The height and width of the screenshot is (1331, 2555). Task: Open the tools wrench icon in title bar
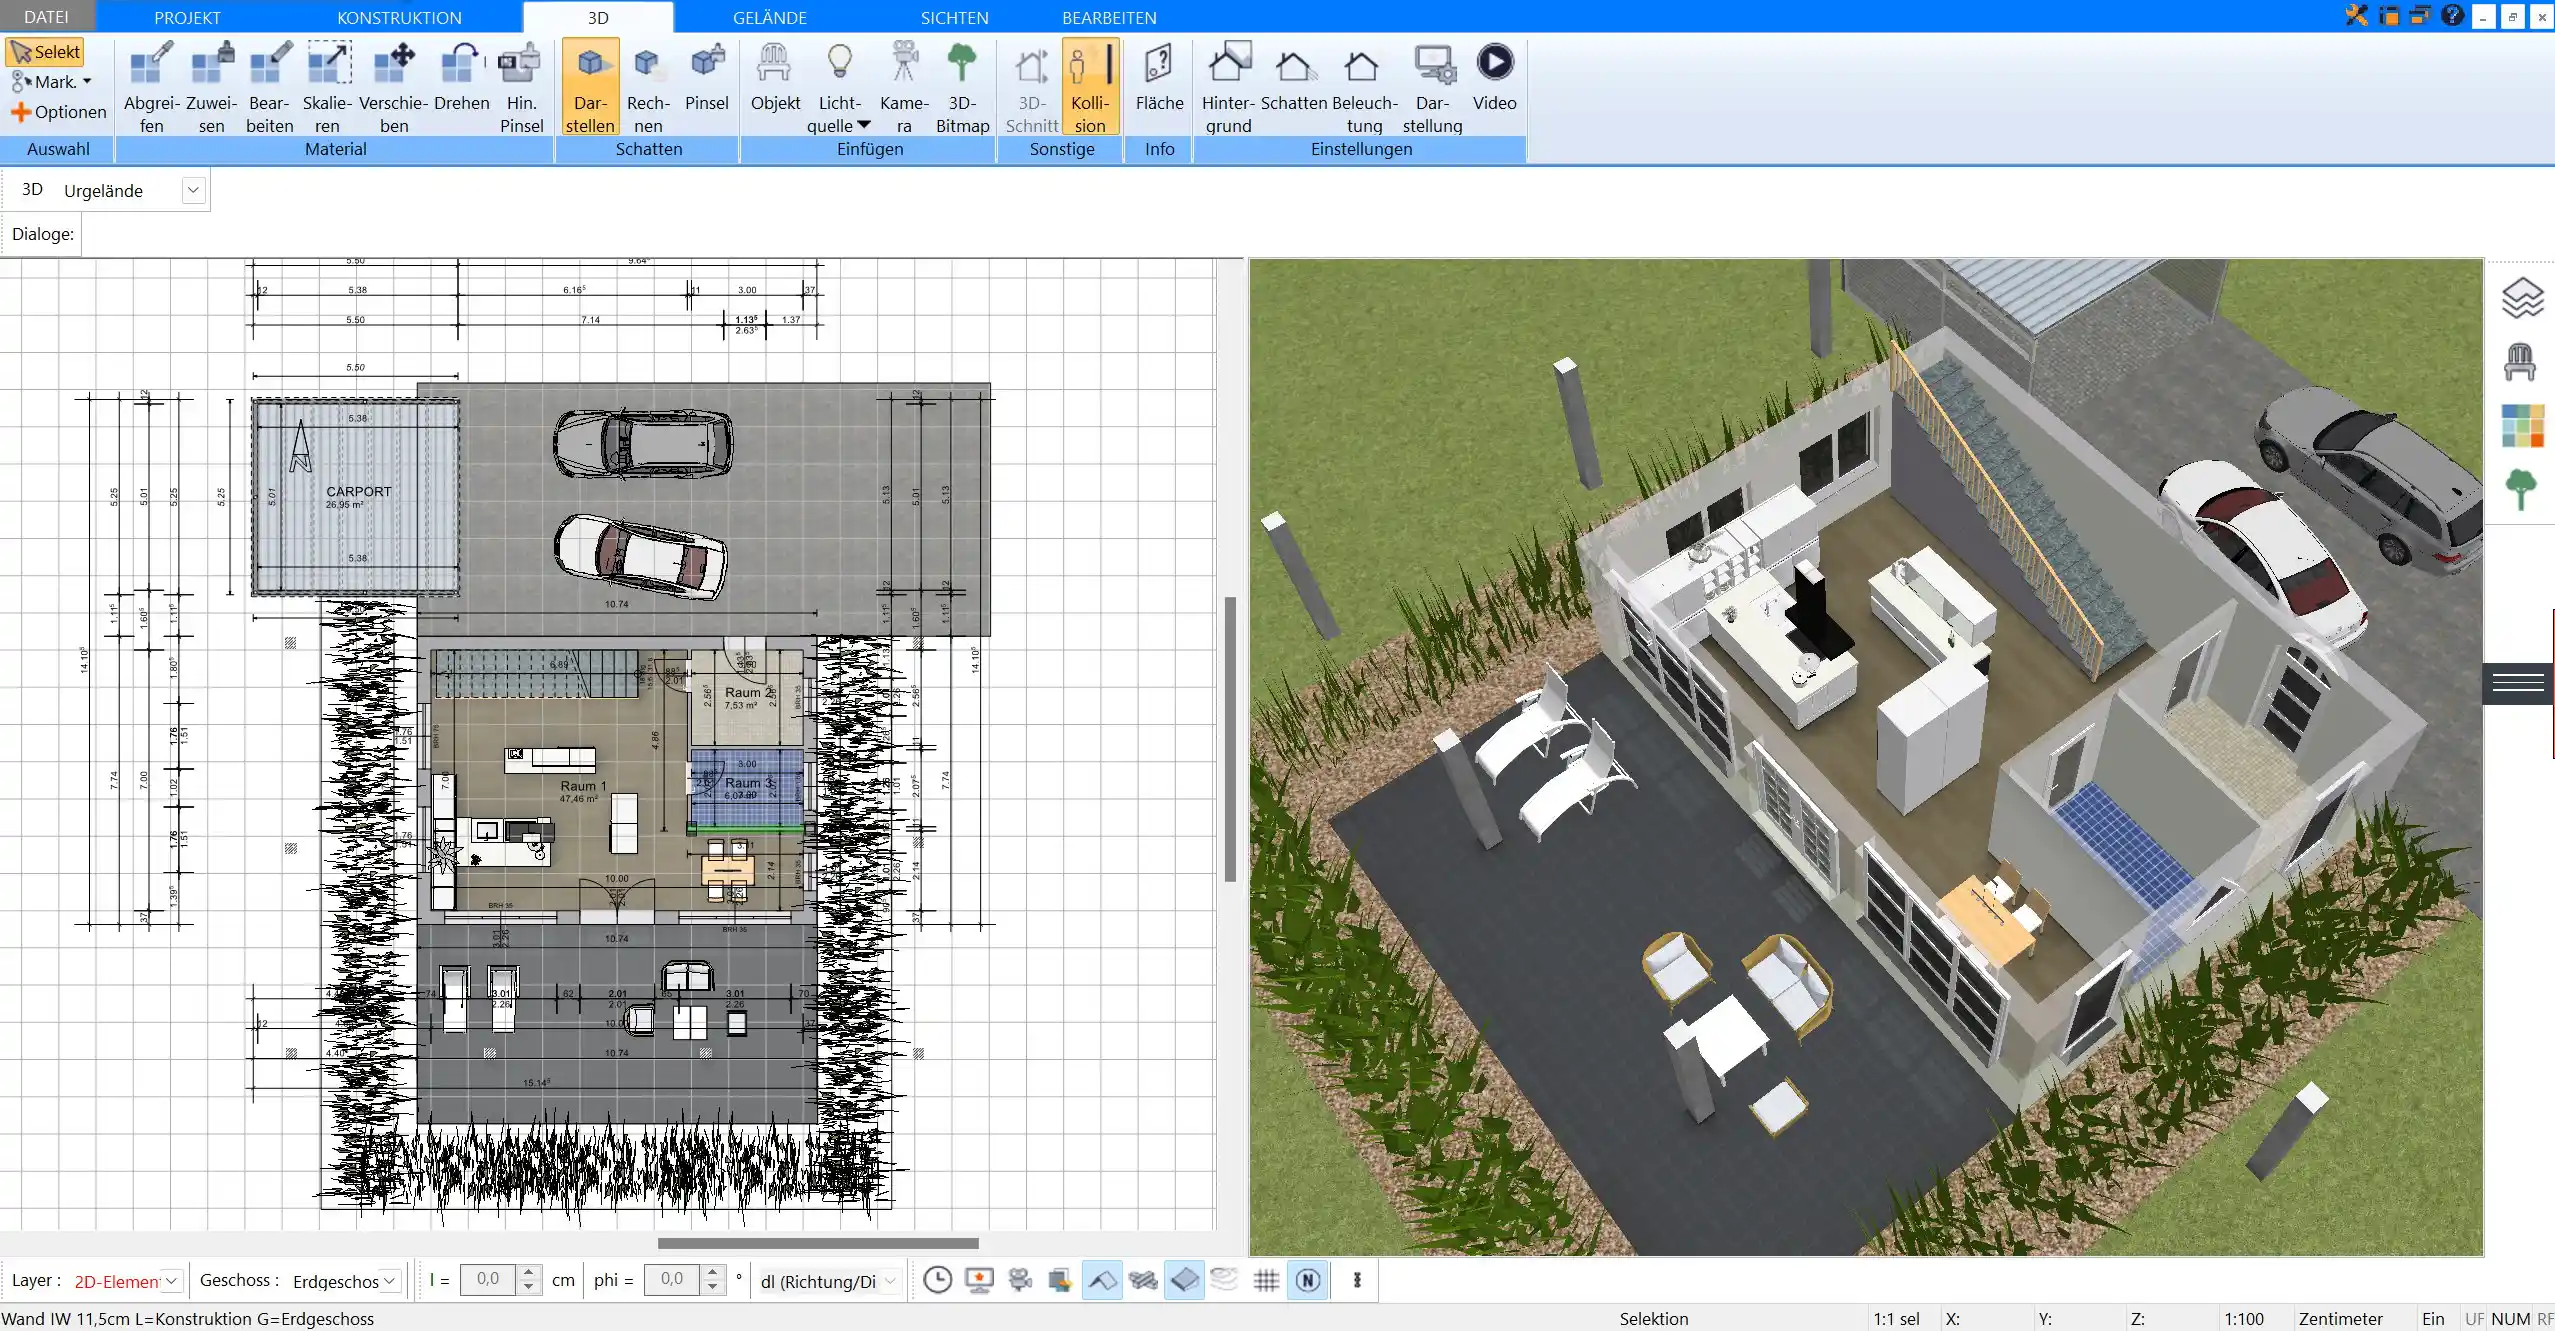2357,15
